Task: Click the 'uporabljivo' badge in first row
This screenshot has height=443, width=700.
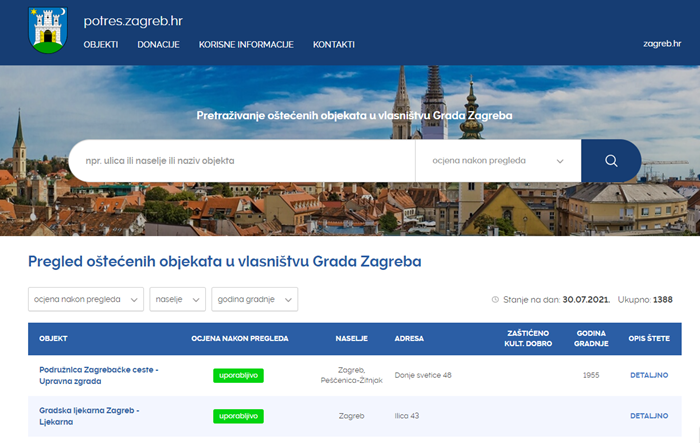Action: pos(238,375)
